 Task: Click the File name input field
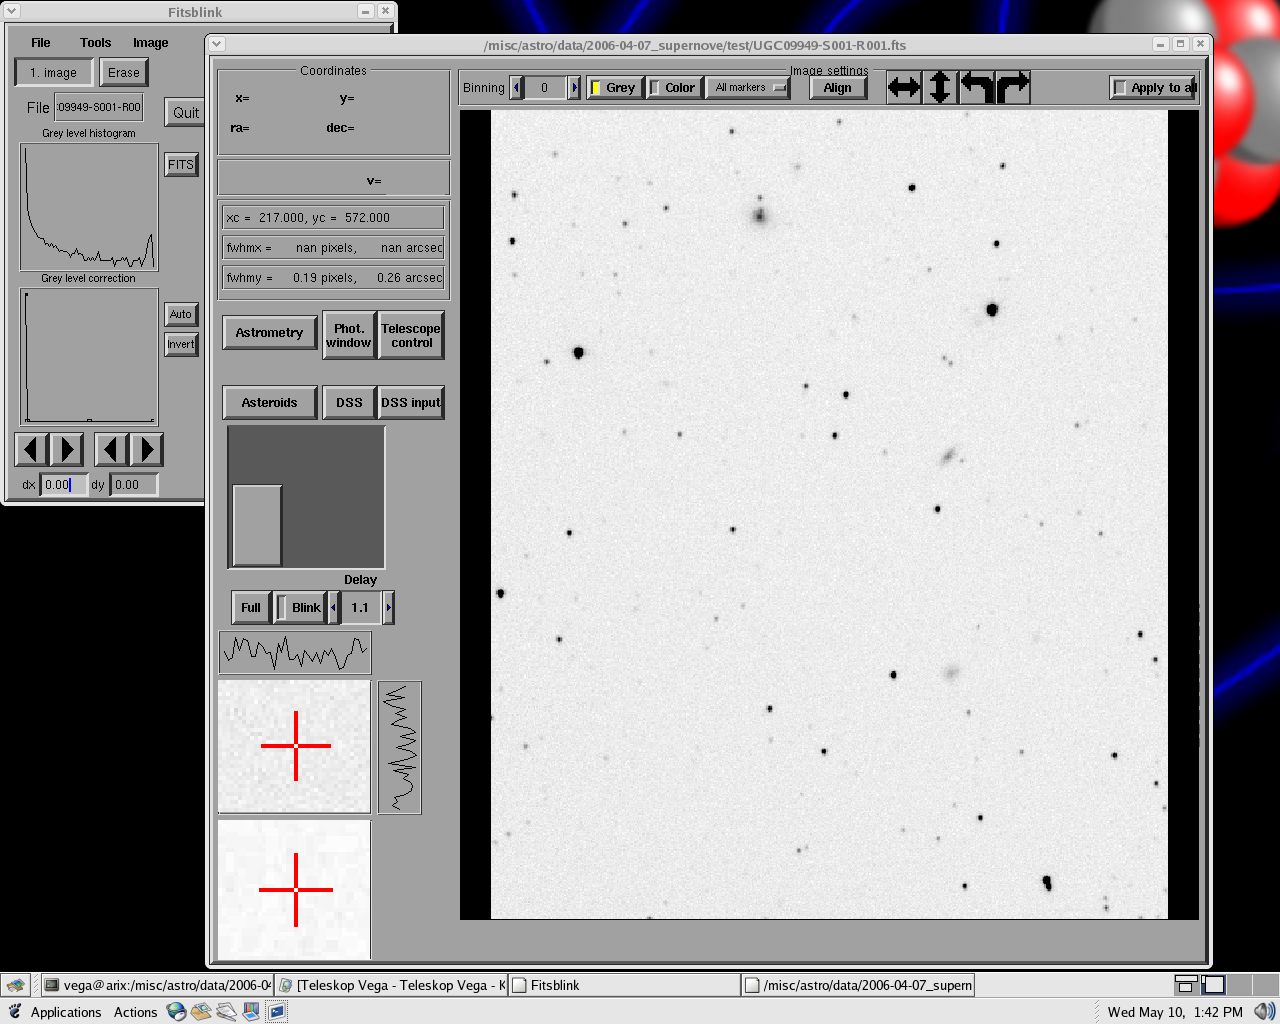click(x=98, y=107)
